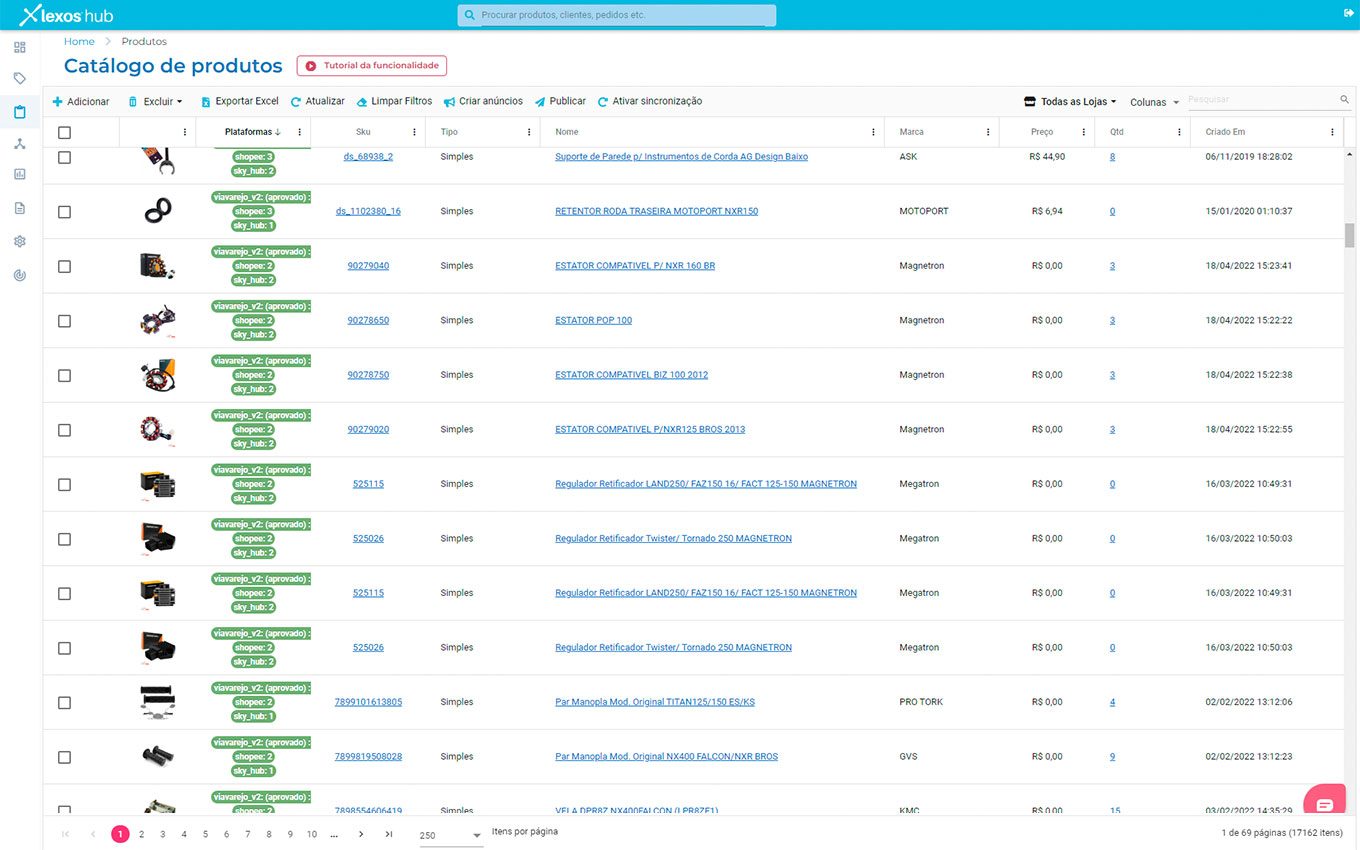Open the chat support bubble
Viewport: 1360px width, 850px height.
click(1325, 805)
